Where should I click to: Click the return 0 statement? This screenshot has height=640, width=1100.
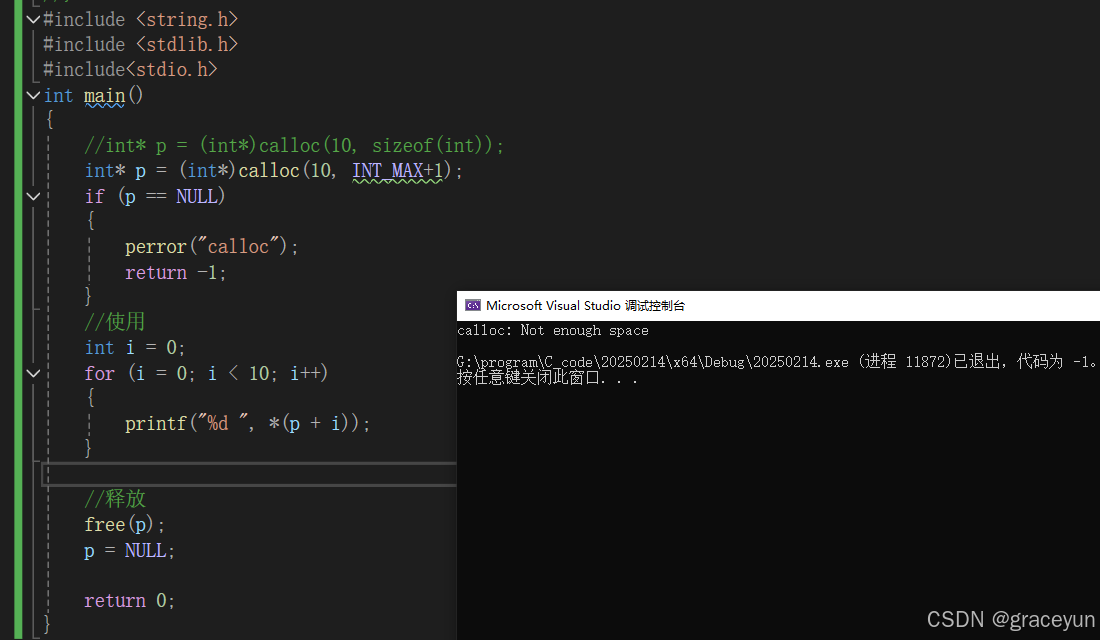[129, 601]
